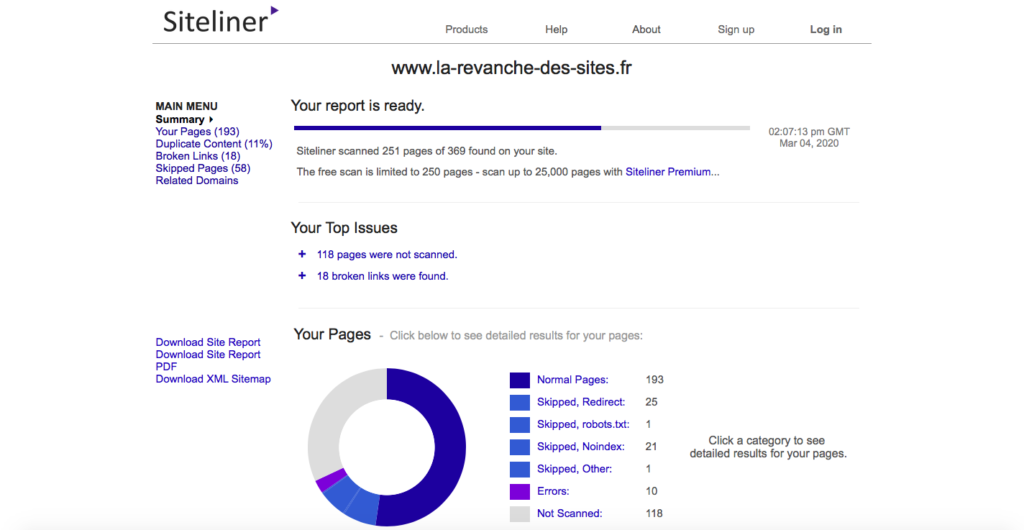Click the Skipped, Redirect color swatch
Screen dimensions: 1024x530
point(520,402)
